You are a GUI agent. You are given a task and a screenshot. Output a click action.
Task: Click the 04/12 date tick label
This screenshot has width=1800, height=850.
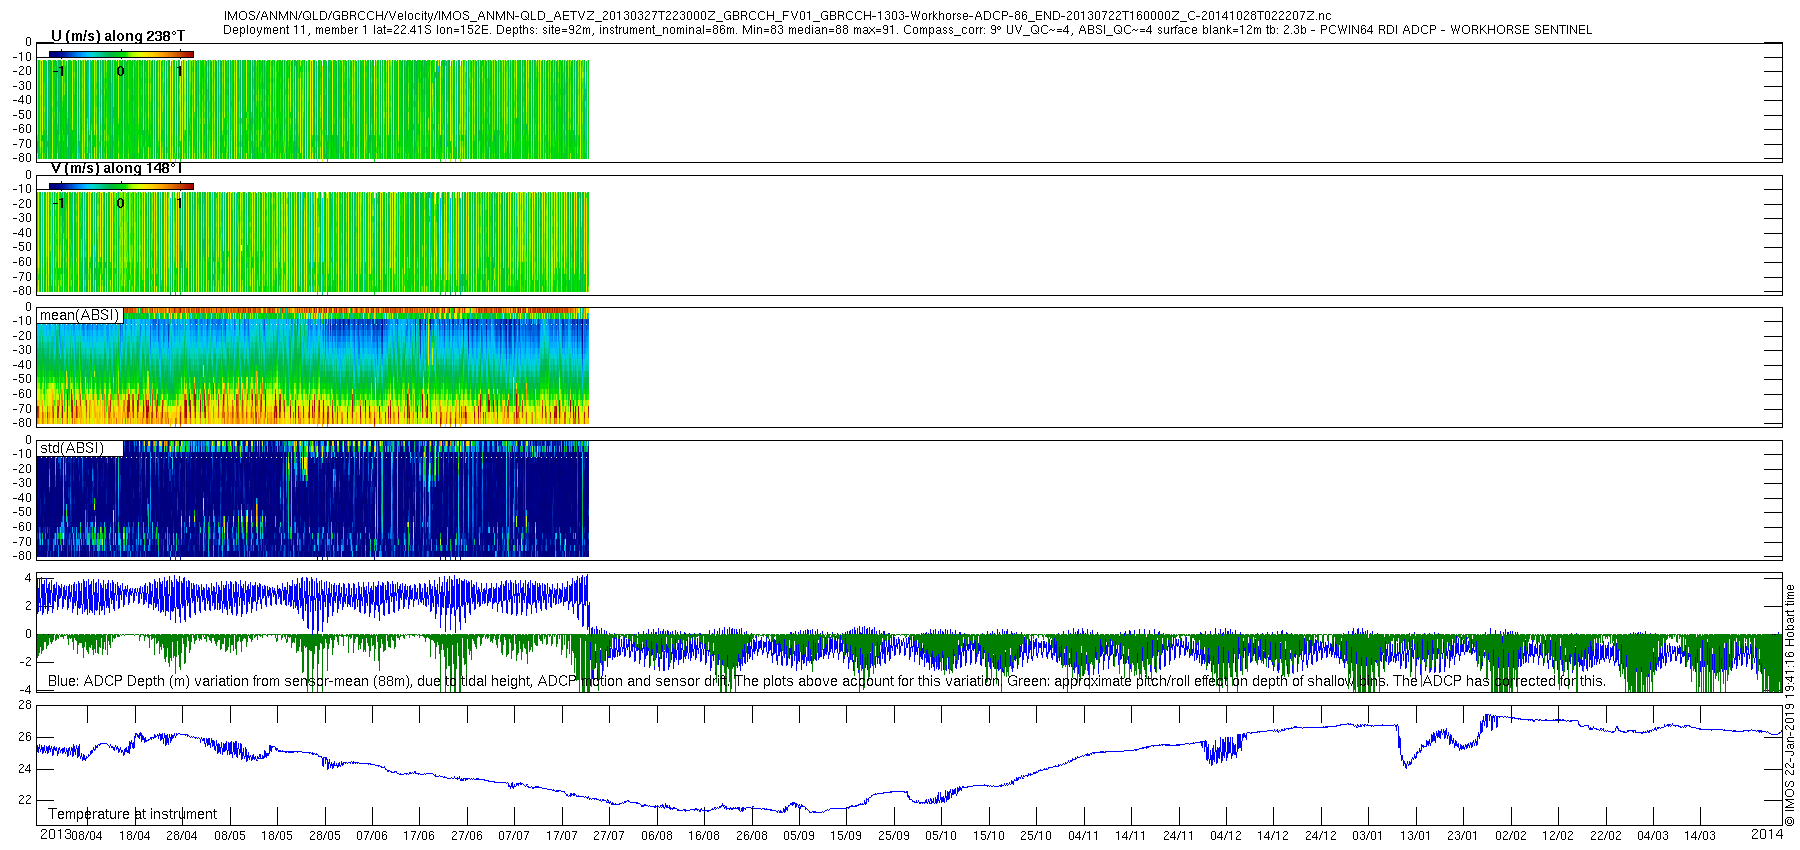point(1226,836)
